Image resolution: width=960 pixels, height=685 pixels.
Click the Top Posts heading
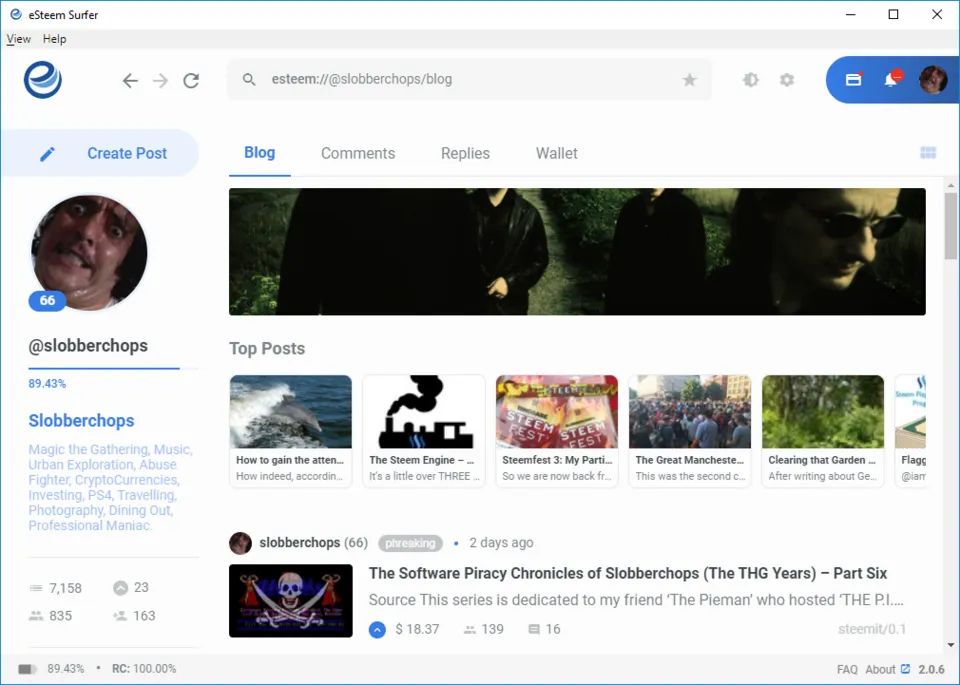click(267, 348)
